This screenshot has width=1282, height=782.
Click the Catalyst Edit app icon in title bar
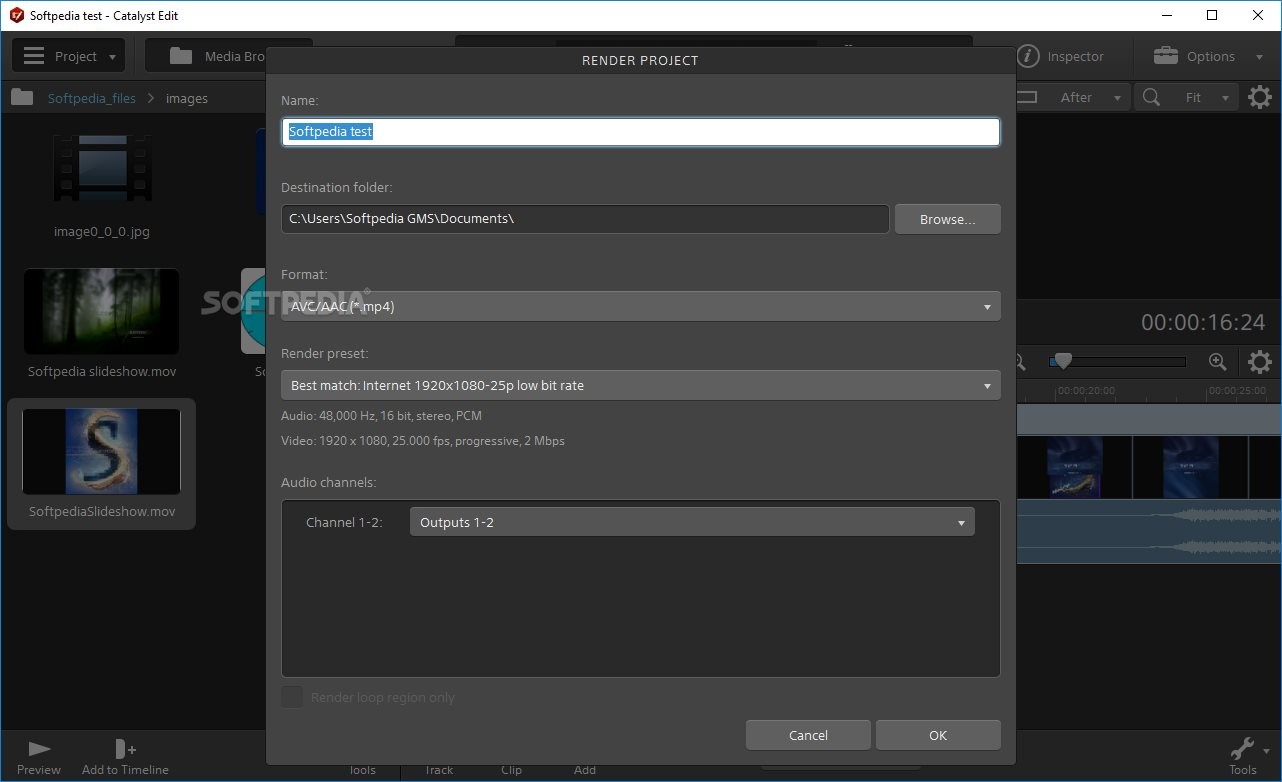[16, 16]
